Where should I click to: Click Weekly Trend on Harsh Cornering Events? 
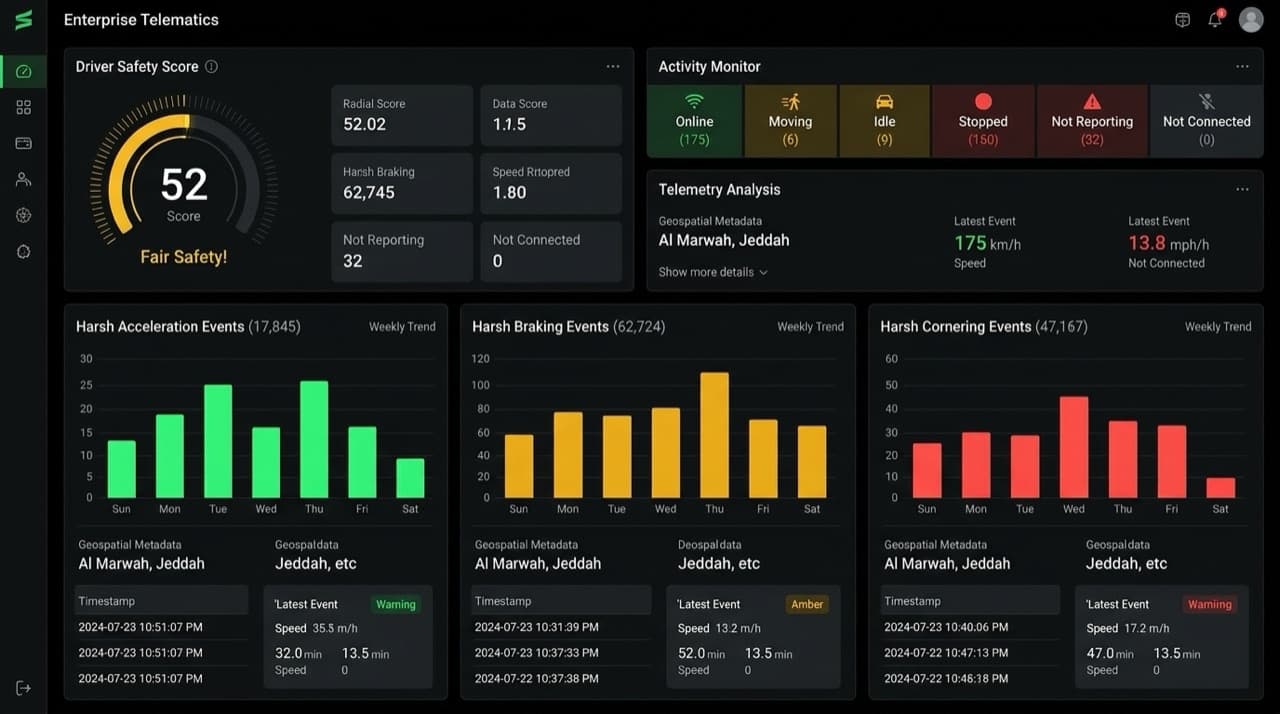[x=1218, y=327]
